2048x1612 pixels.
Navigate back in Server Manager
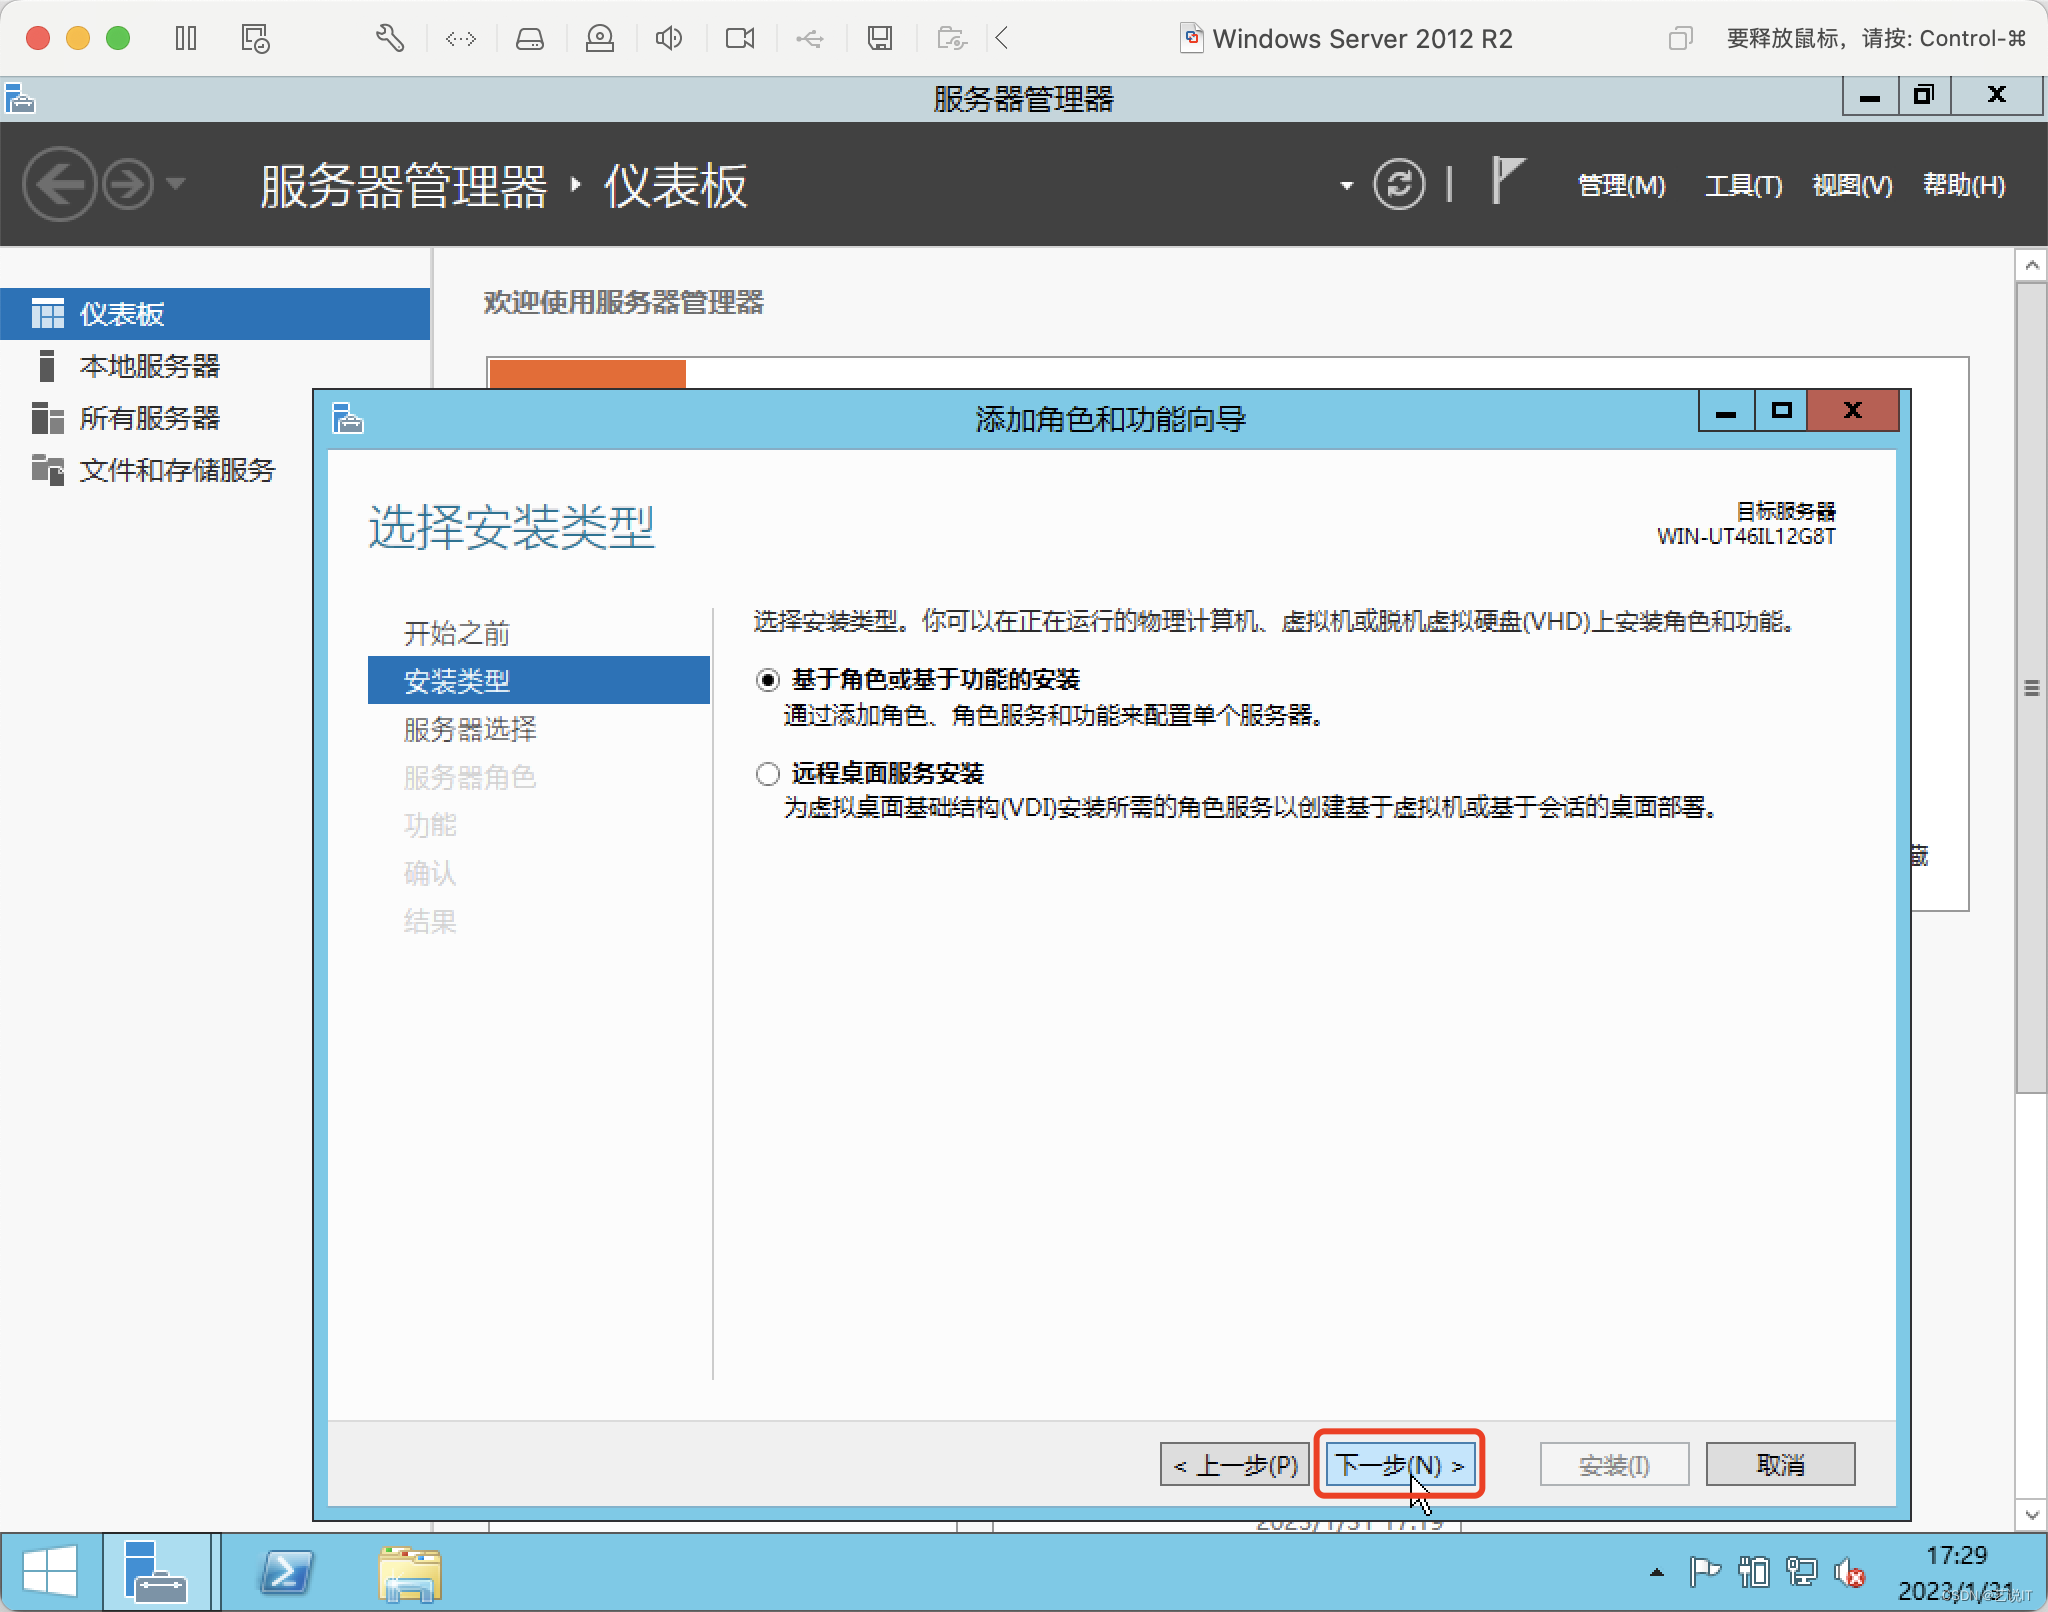click(x=59, y=184)
